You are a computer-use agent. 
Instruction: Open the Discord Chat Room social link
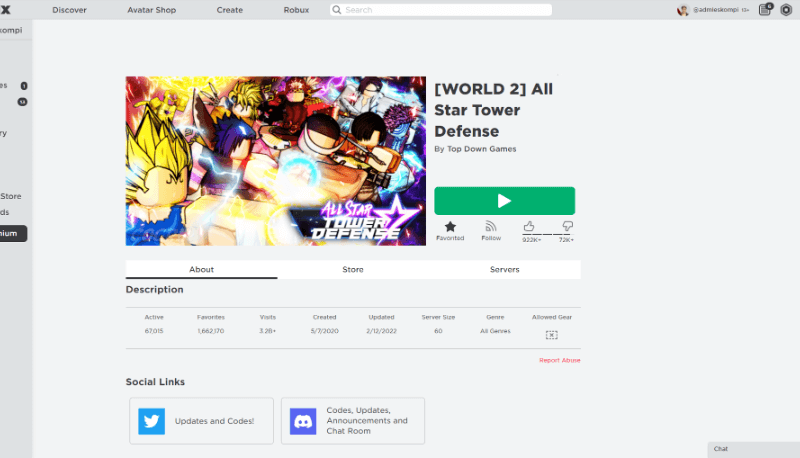pos(353,421)
